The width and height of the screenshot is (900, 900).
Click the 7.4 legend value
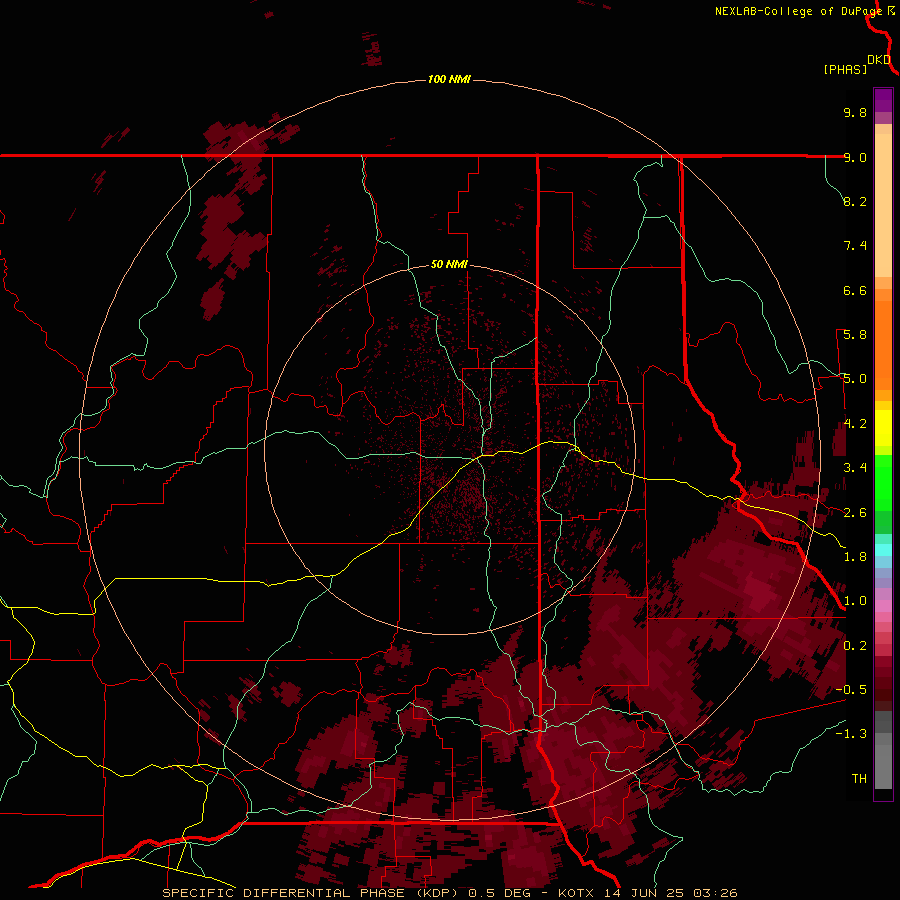pyautogui.click(x=855, y=246)
